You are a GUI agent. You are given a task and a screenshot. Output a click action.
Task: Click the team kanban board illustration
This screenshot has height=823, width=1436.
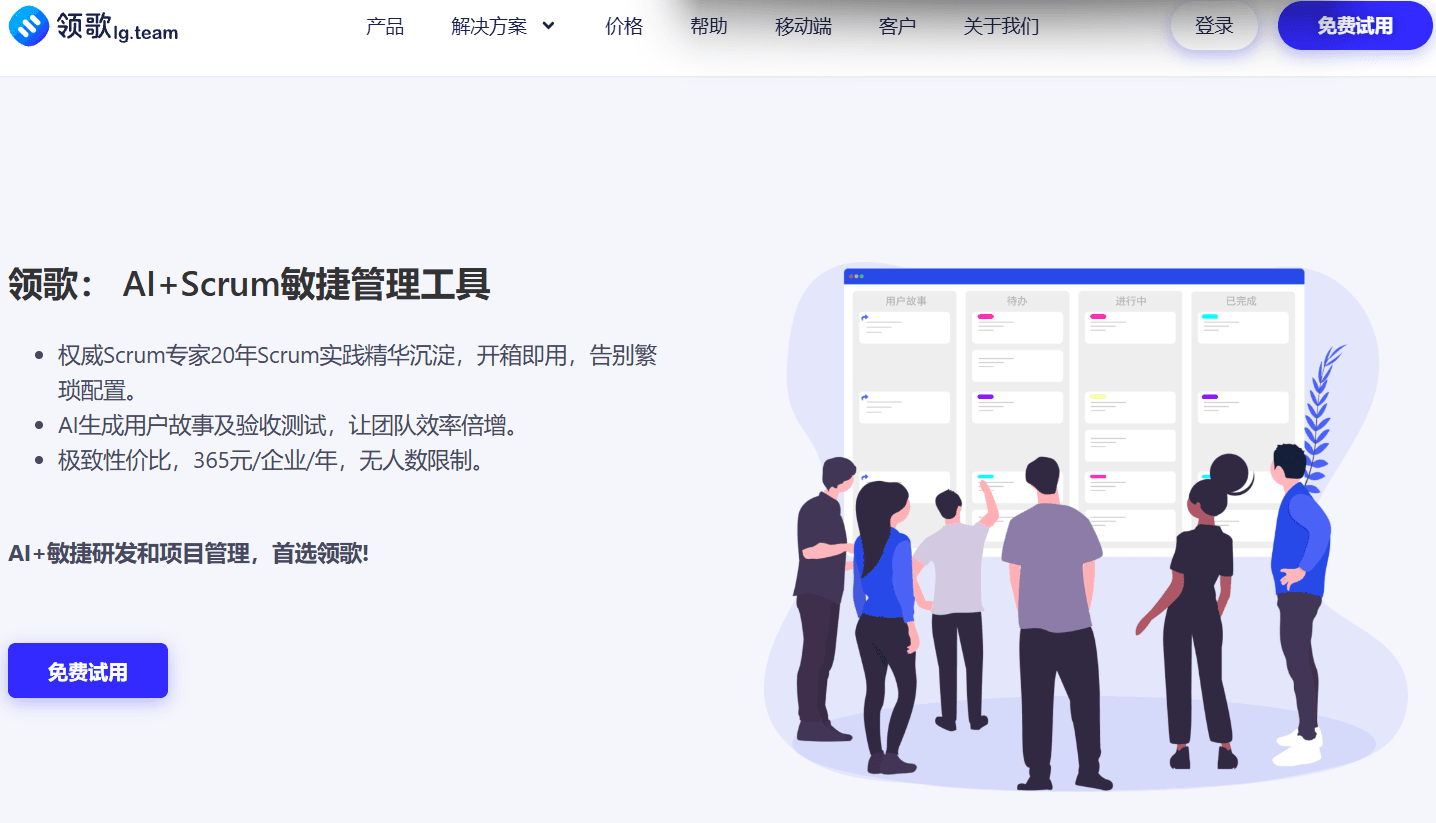point(1085,527)
